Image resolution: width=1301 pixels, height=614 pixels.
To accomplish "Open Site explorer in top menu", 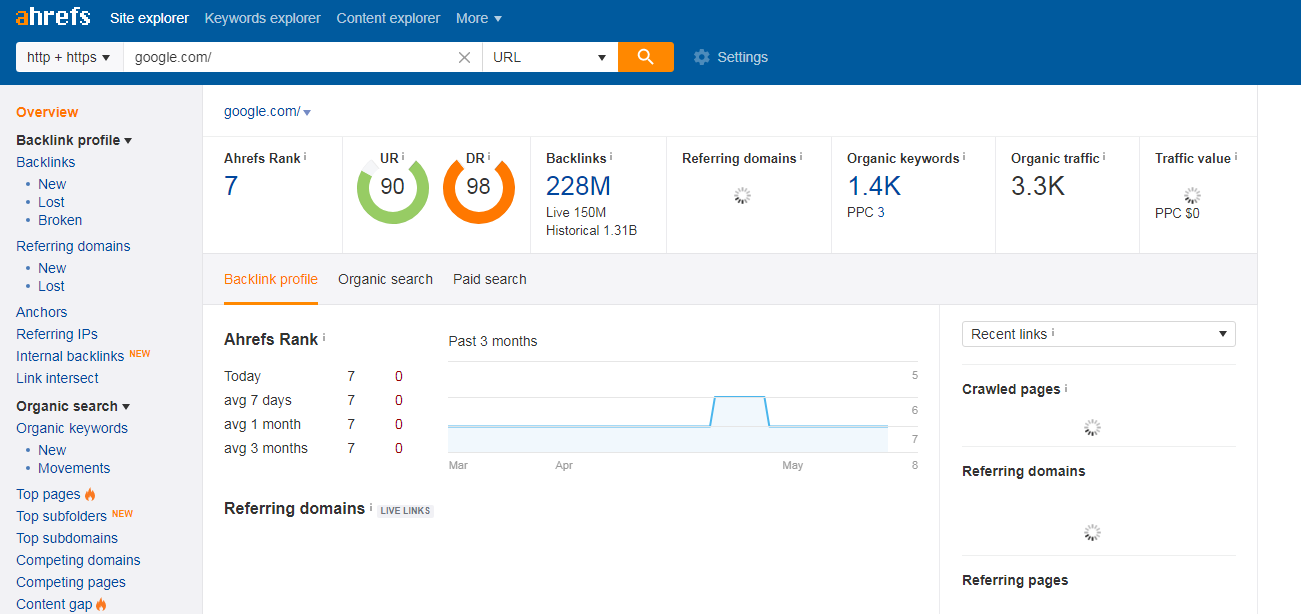I will (149, 18).
